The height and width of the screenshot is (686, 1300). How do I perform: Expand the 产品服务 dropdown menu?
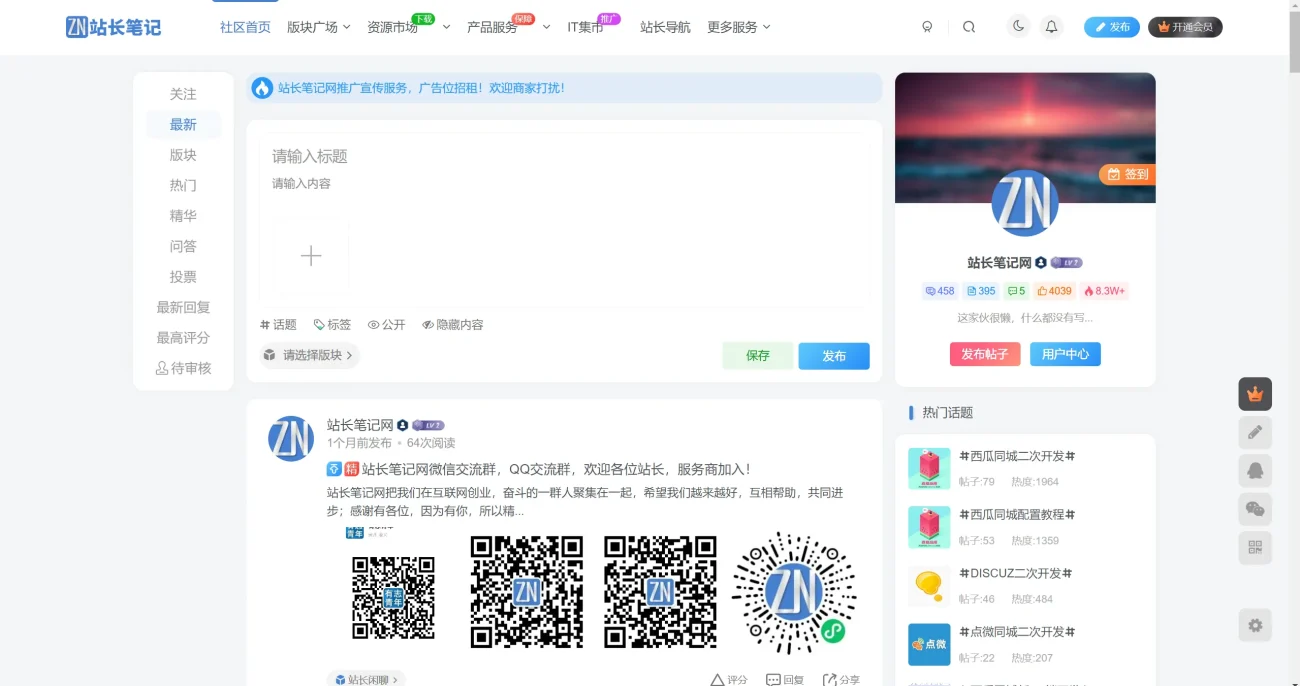pos(508,27)
